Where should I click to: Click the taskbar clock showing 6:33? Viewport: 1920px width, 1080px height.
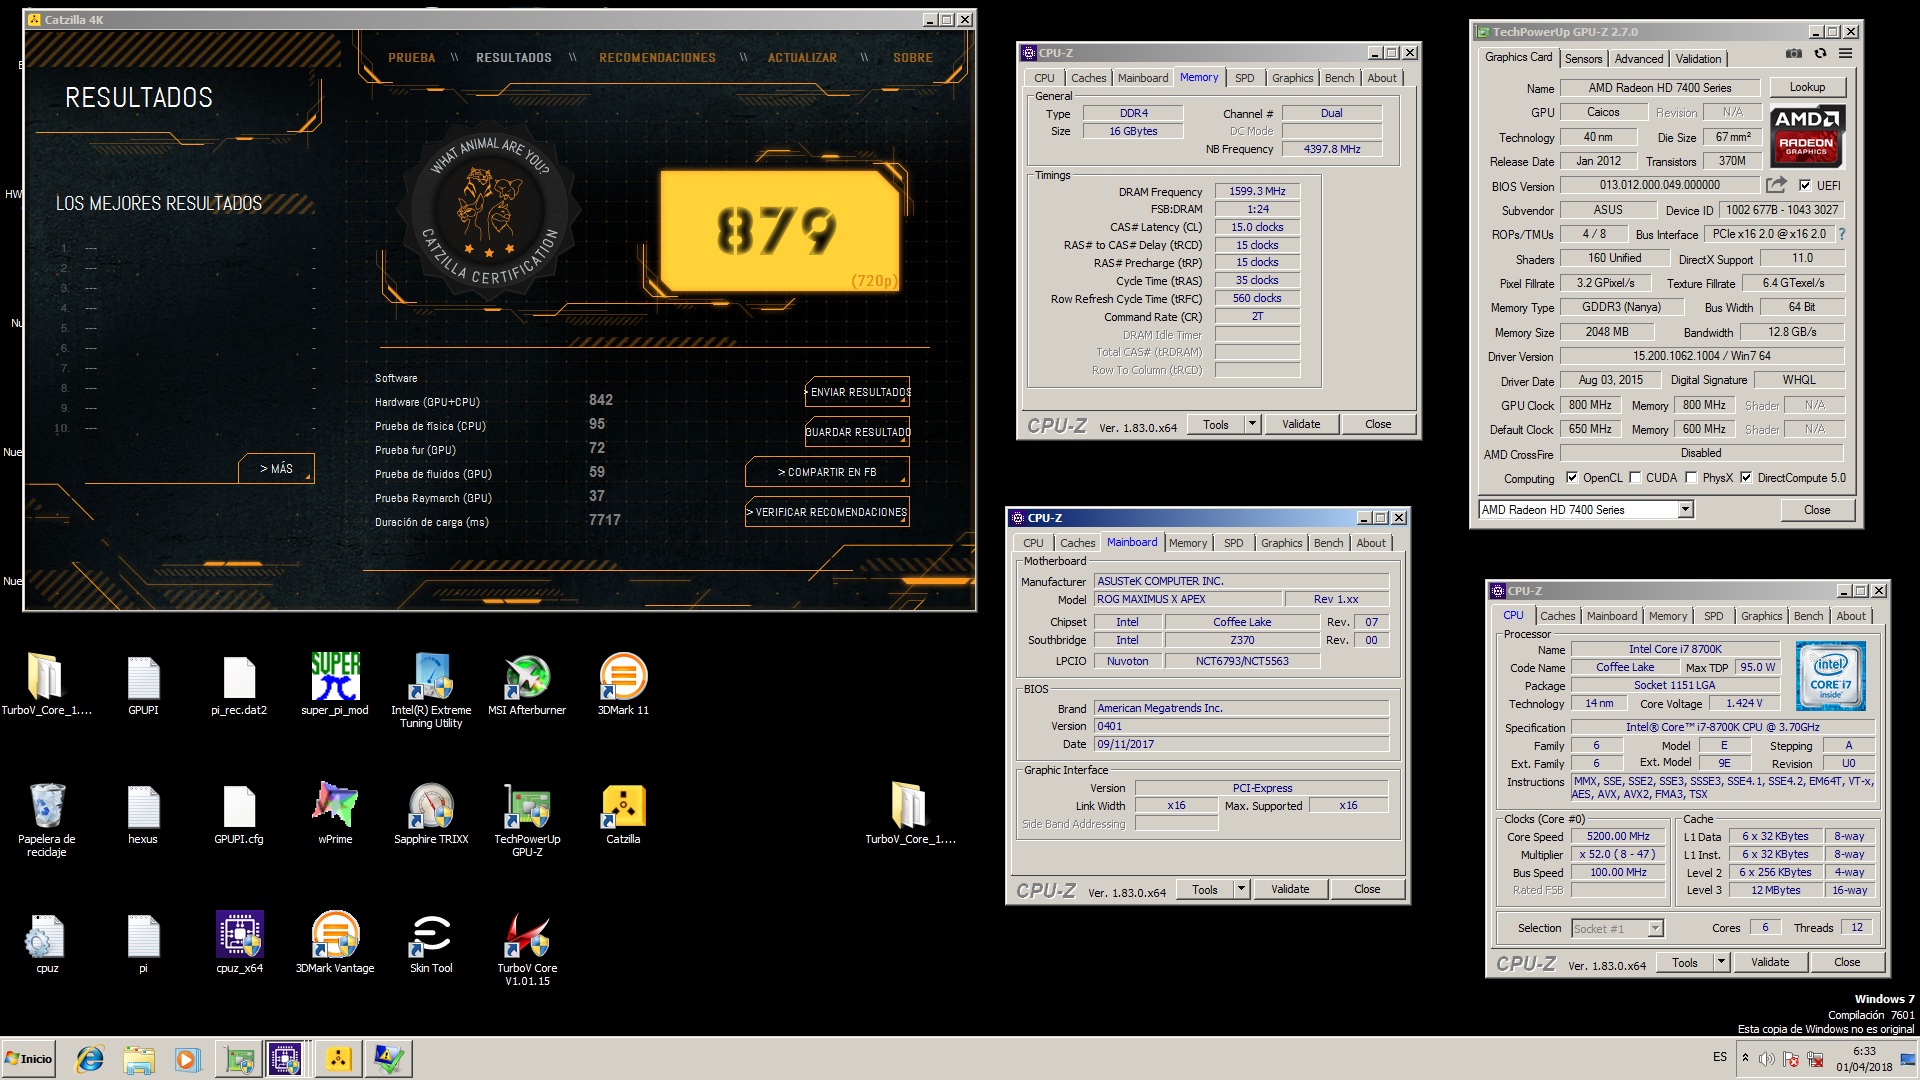click(x=1864, y=1059)
